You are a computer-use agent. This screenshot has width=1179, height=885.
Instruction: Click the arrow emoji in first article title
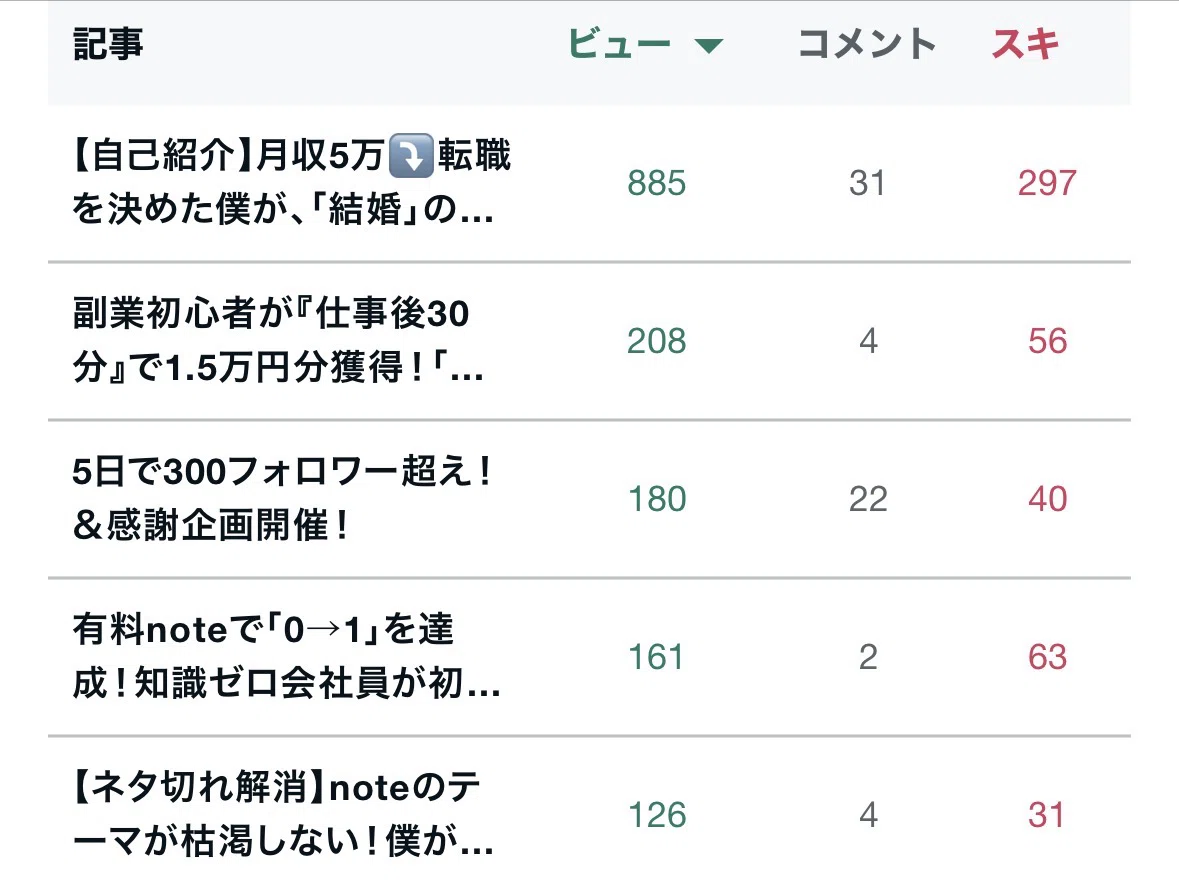tap(411, 156)
